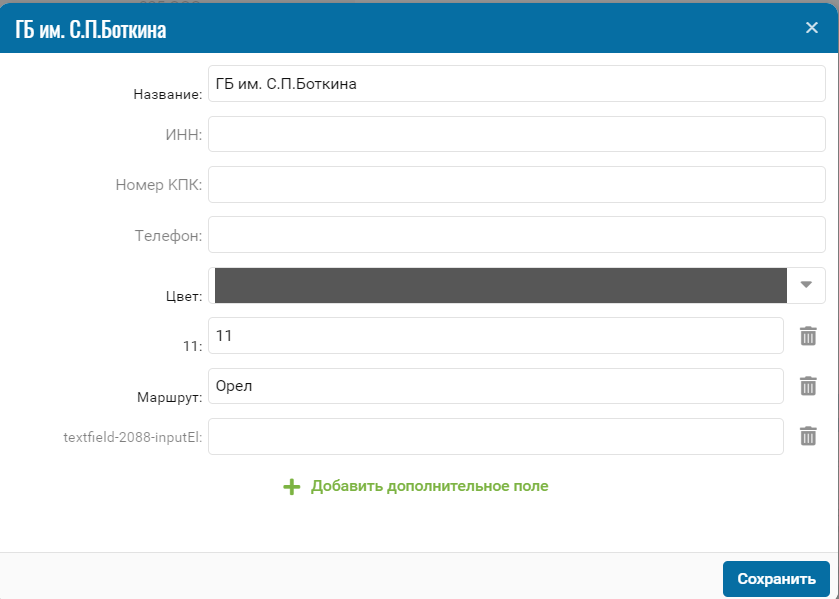
Task: Select the Номер КПК text box
Action: point(516,184)
